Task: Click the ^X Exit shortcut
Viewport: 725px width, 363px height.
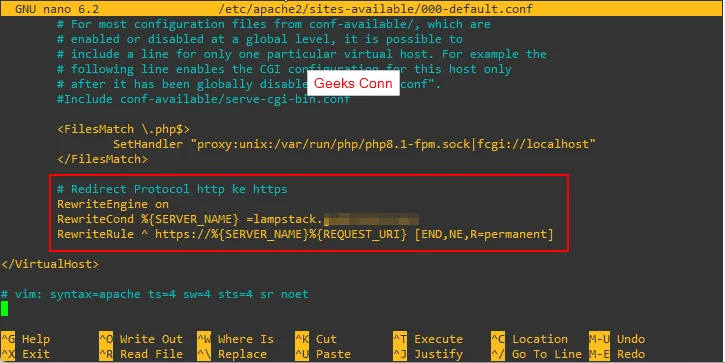Action: (25, 354)
